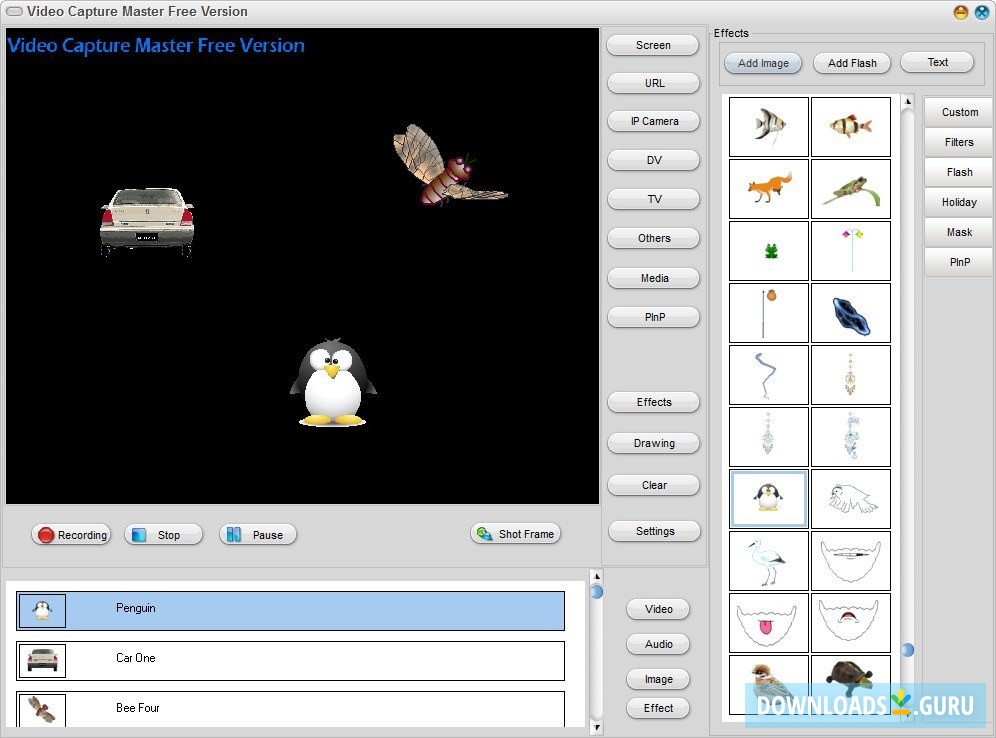996x738 pixels.
Task: Select the lizard effect
Action: coord(851,188)
